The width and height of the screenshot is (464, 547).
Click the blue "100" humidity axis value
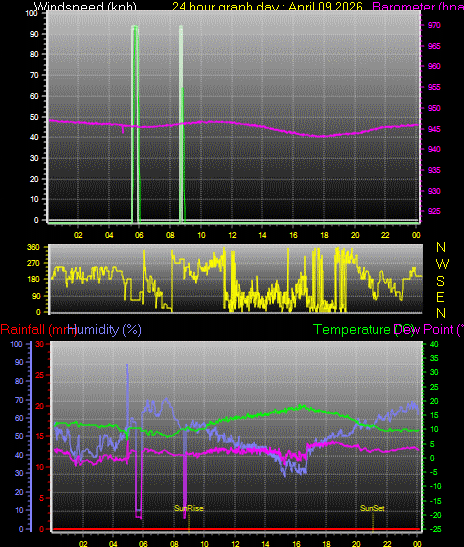16,344
